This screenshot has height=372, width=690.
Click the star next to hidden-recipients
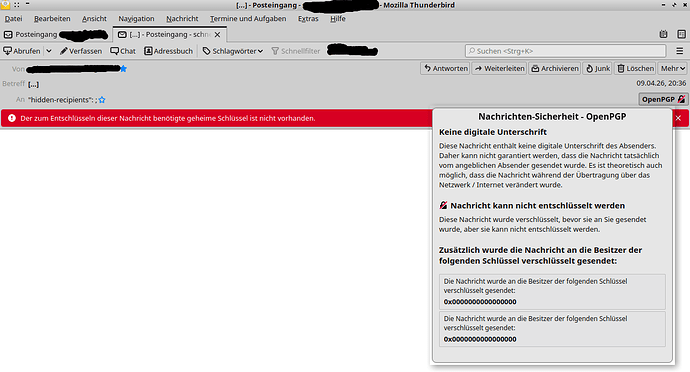coord(102,100)
